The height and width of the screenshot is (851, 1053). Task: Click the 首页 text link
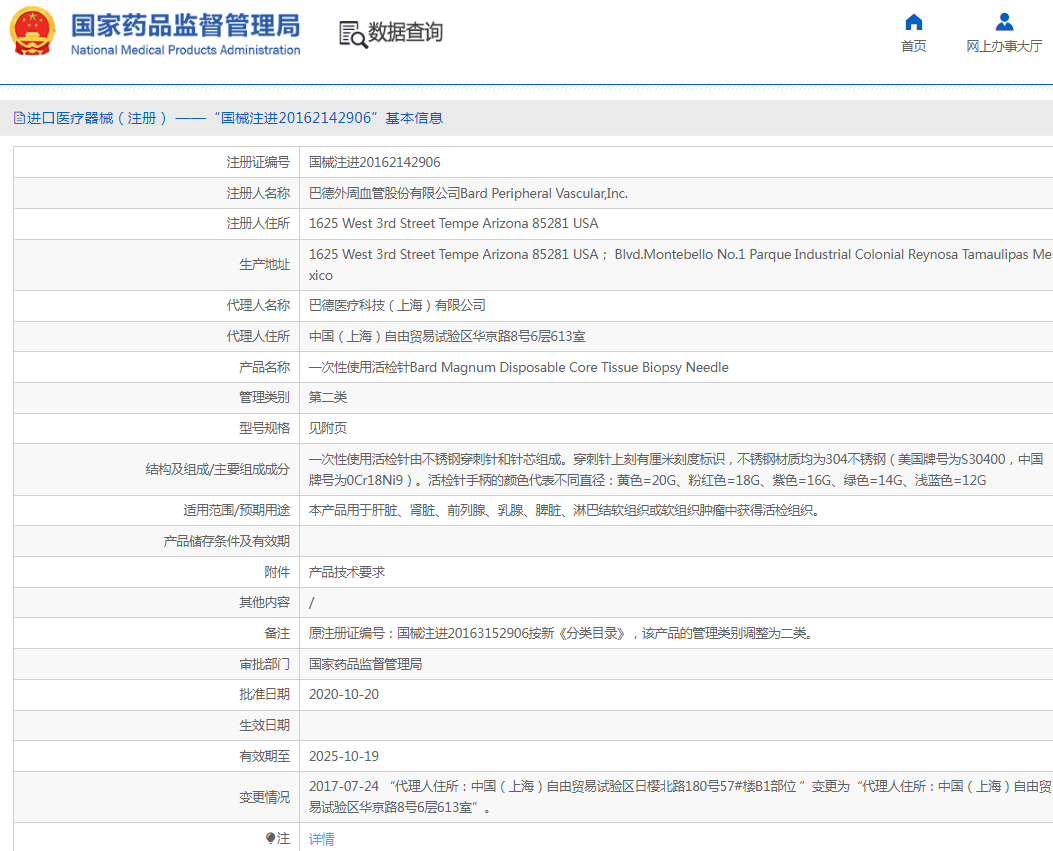(913, 46)
